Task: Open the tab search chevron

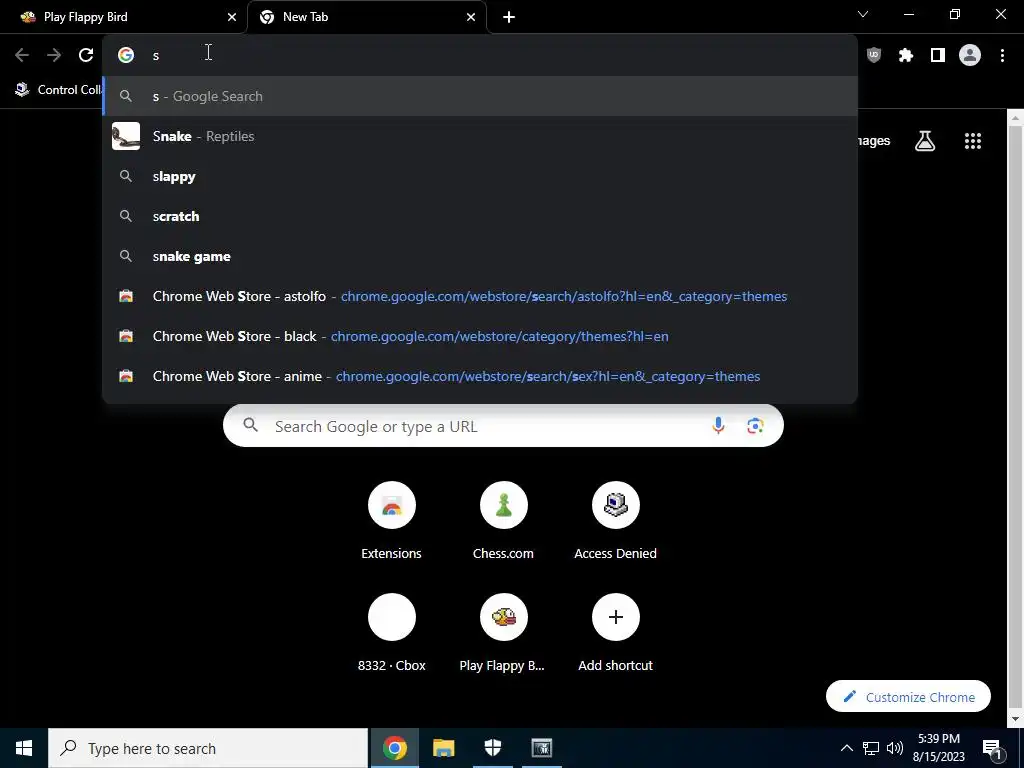Action: [862, 14]
